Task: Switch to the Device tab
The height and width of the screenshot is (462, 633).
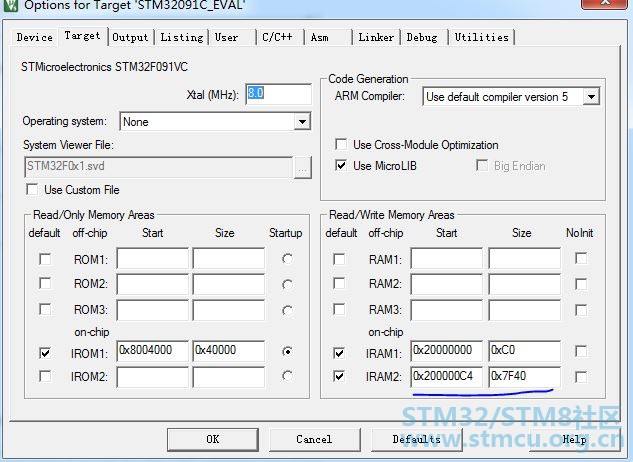Action: (x=34, y=37)
